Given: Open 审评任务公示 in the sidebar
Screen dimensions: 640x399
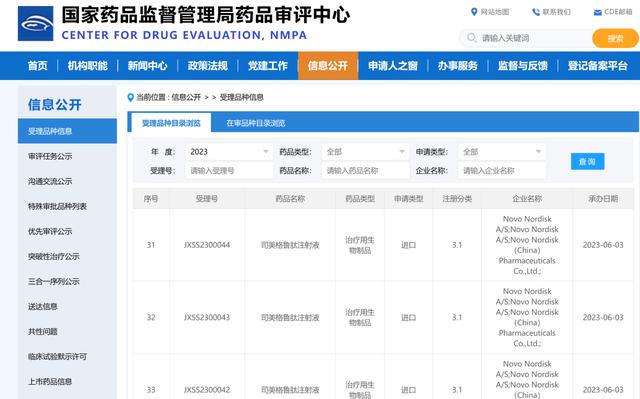Looking at the screenshot, I should [50, 156].
